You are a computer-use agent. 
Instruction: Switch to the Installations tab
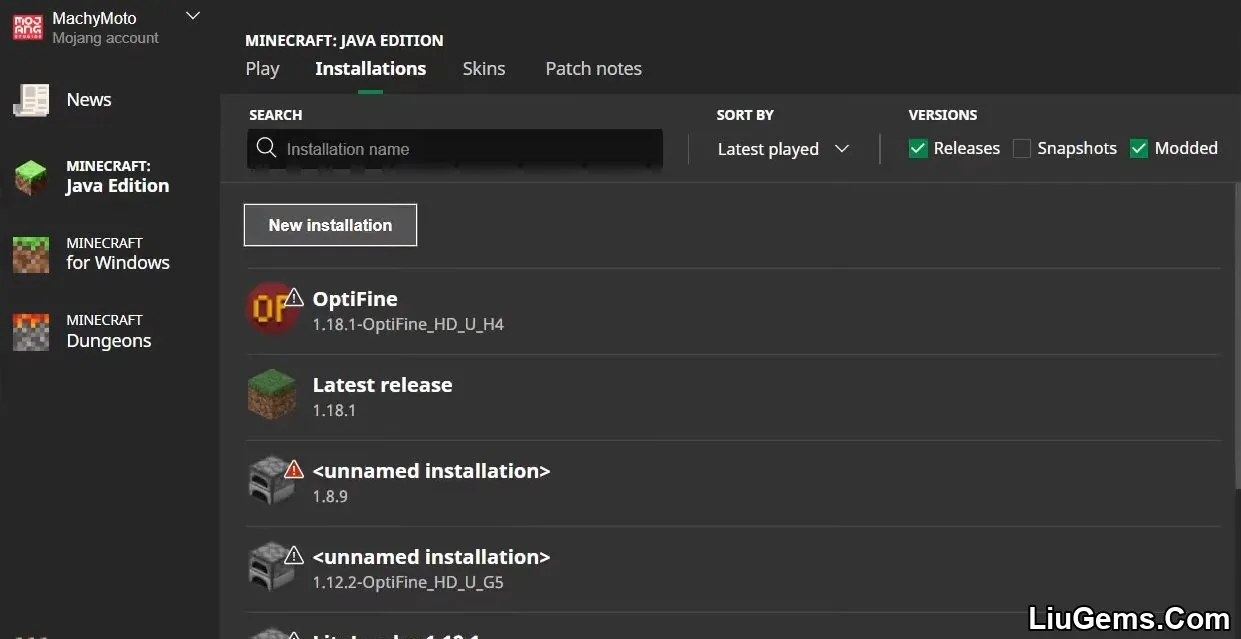pos(370,69)
